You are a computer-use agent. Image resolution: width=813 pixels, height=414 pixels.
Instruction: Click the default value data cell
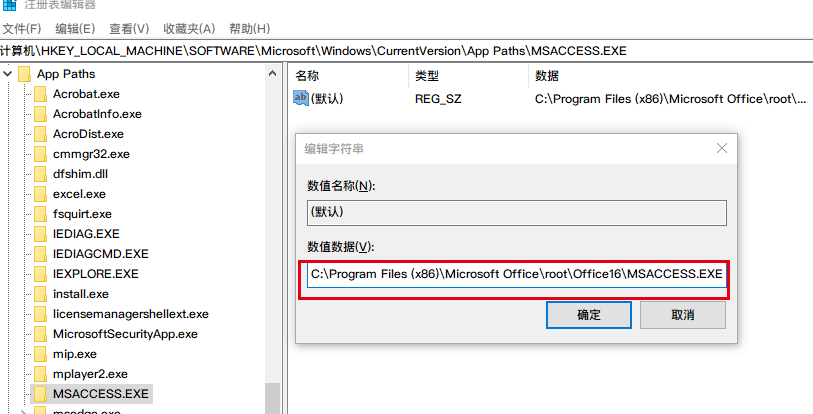670,99
